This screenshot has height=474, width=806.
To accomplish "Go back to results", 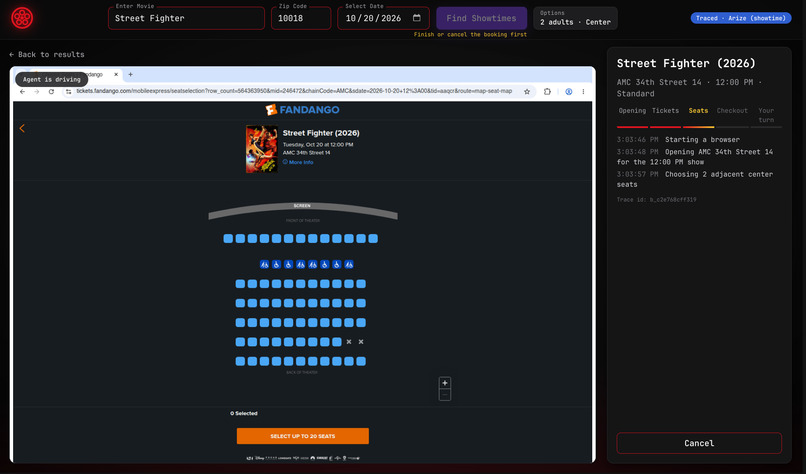I will (47, 54).
